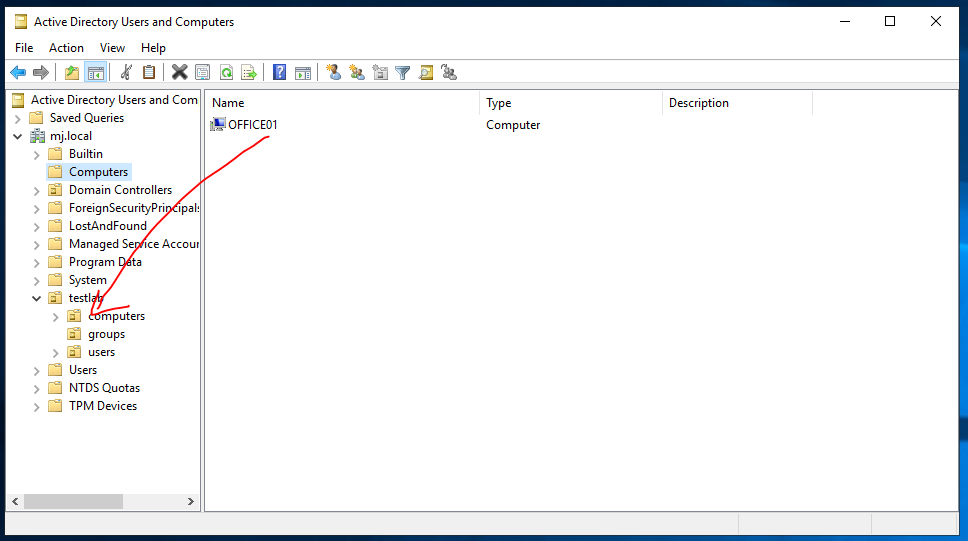Toggle the Show/Hide Console Tree icon
This screenshot has height=541, width=968.
96,73
